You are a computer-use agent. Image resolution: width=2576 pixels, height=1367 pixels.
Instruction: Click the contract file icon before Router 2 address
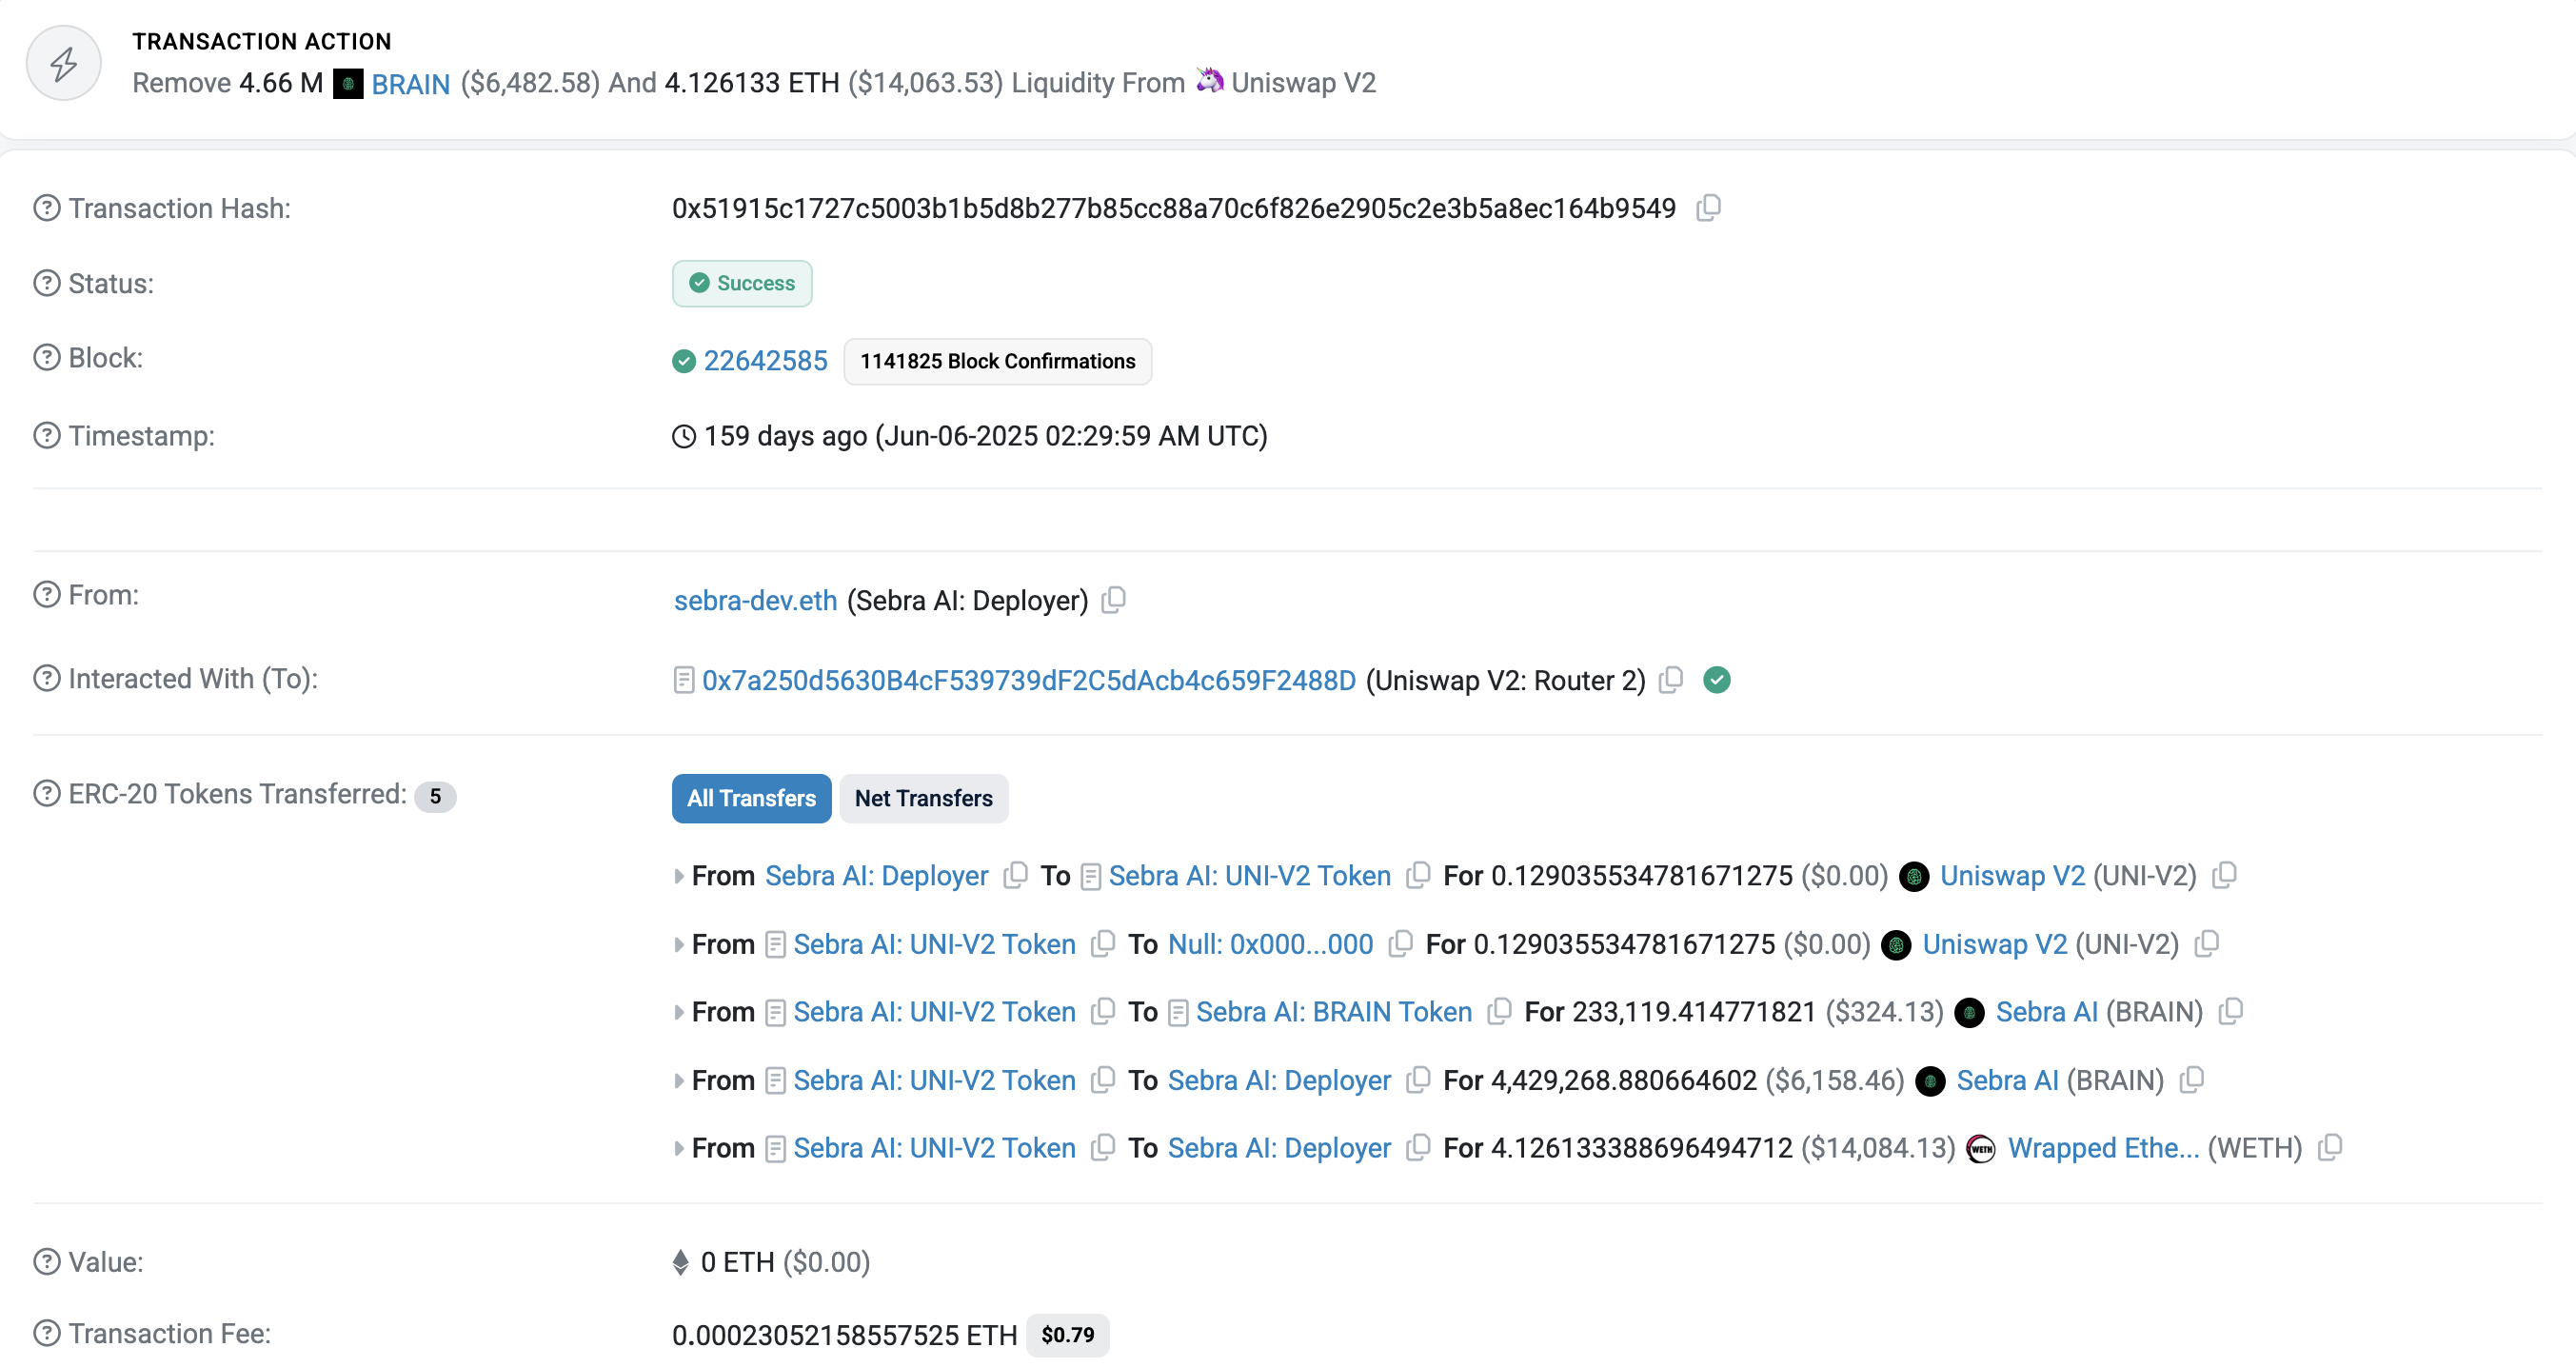pyautogui.click(x=683, y=681)
